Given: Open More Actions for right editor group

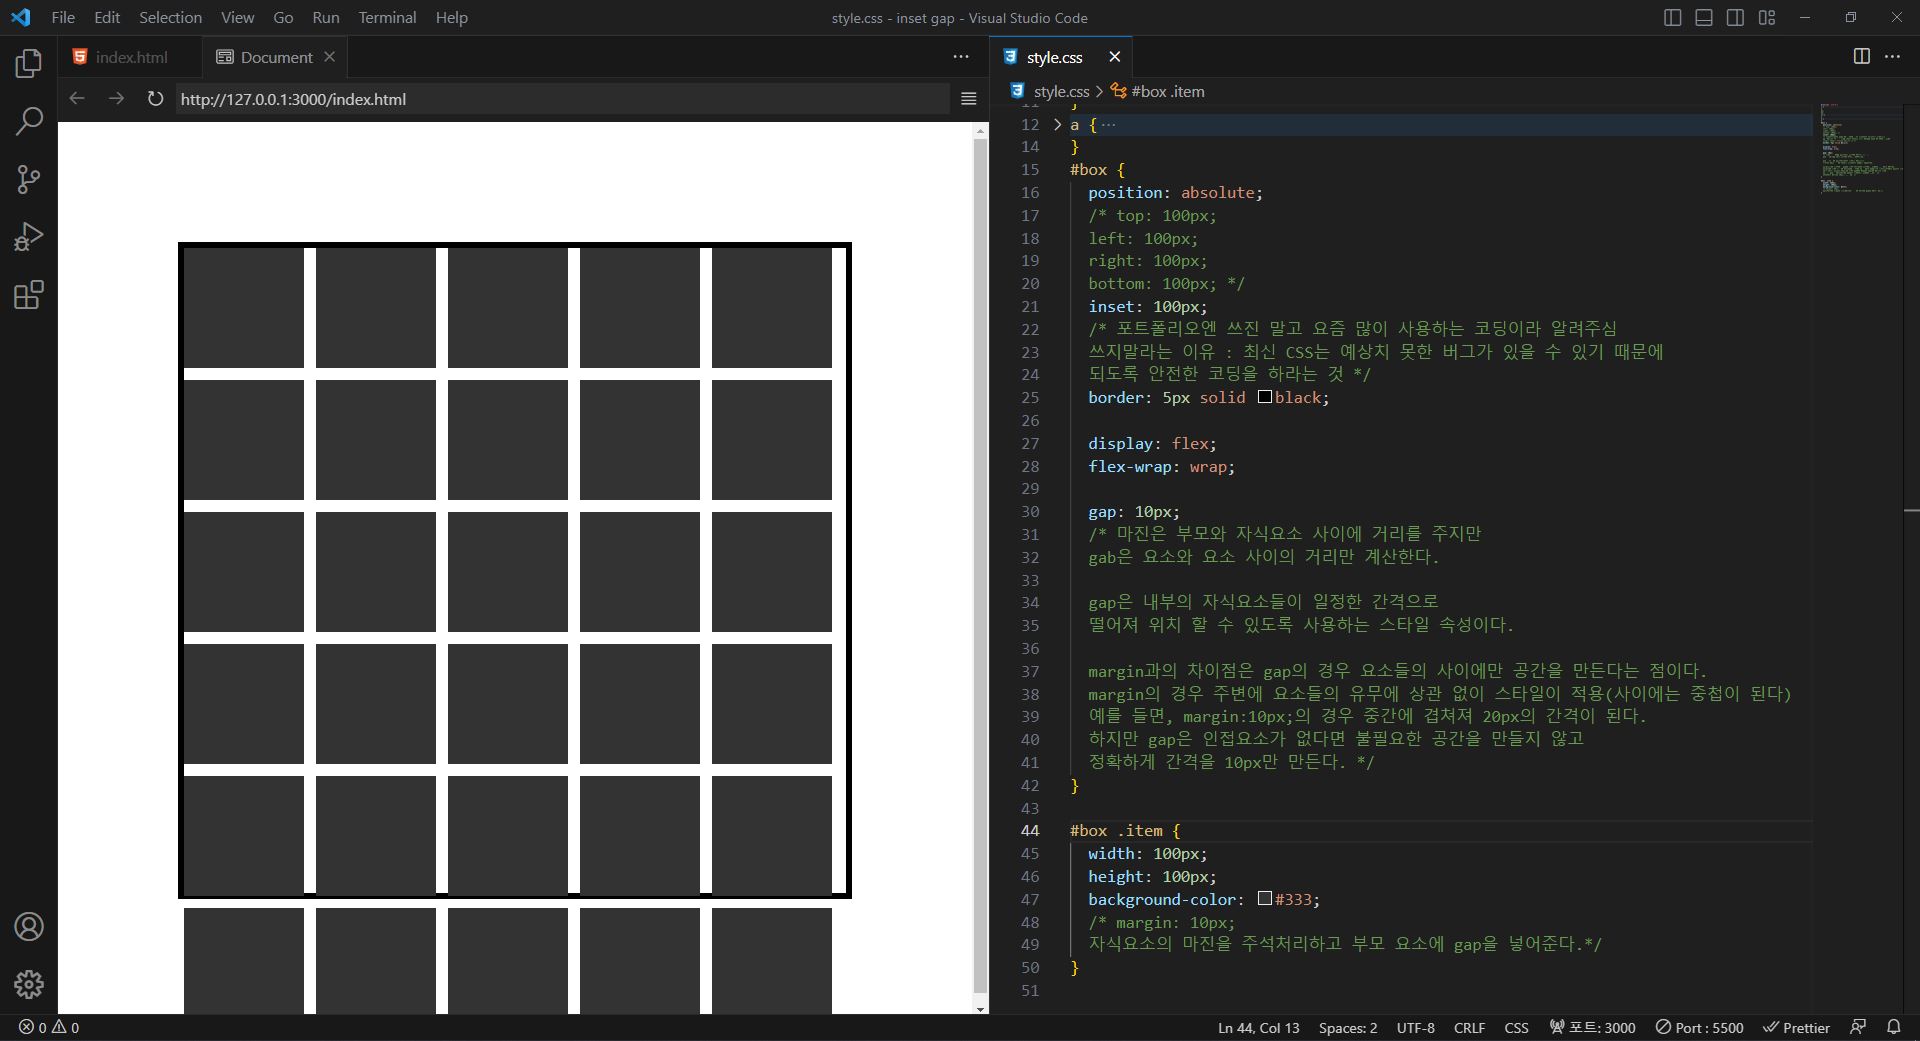Looking at the screenshot, I should [x=1892, y=57].
